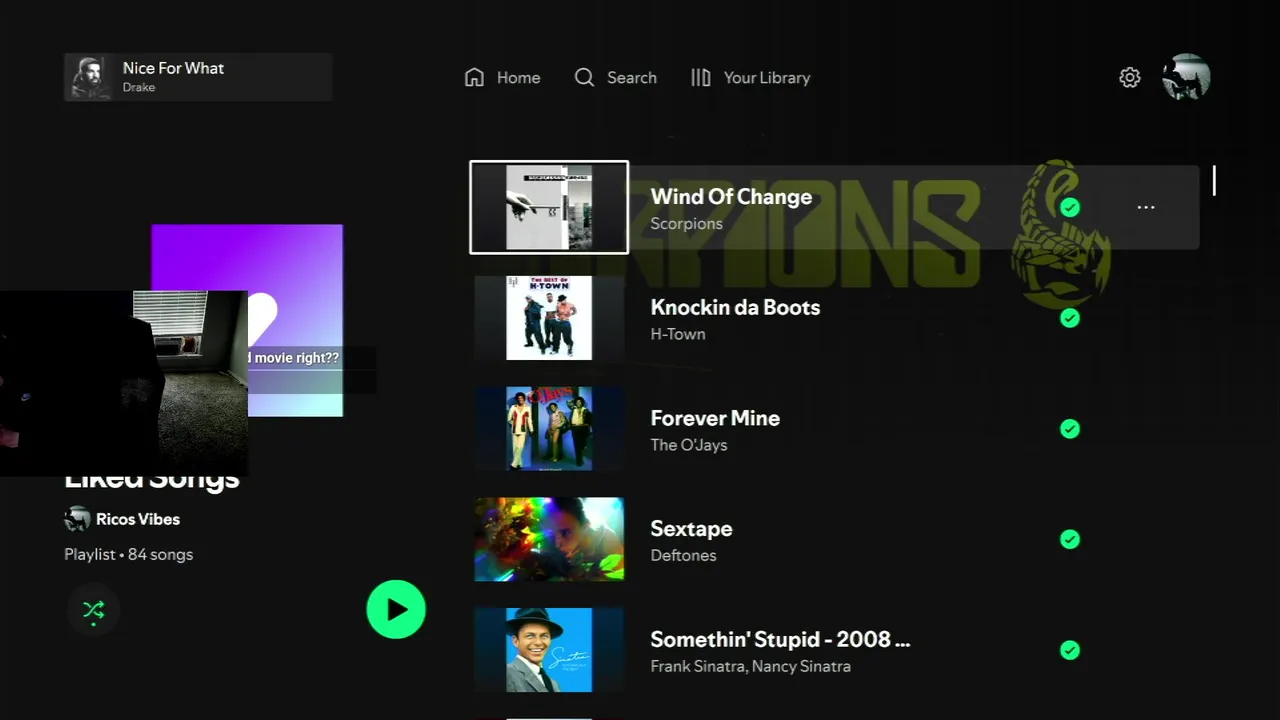Play the Liked Songs playlist
Image resolution: width=1280 pixels, height=720 pixels.
pos(396,609)
